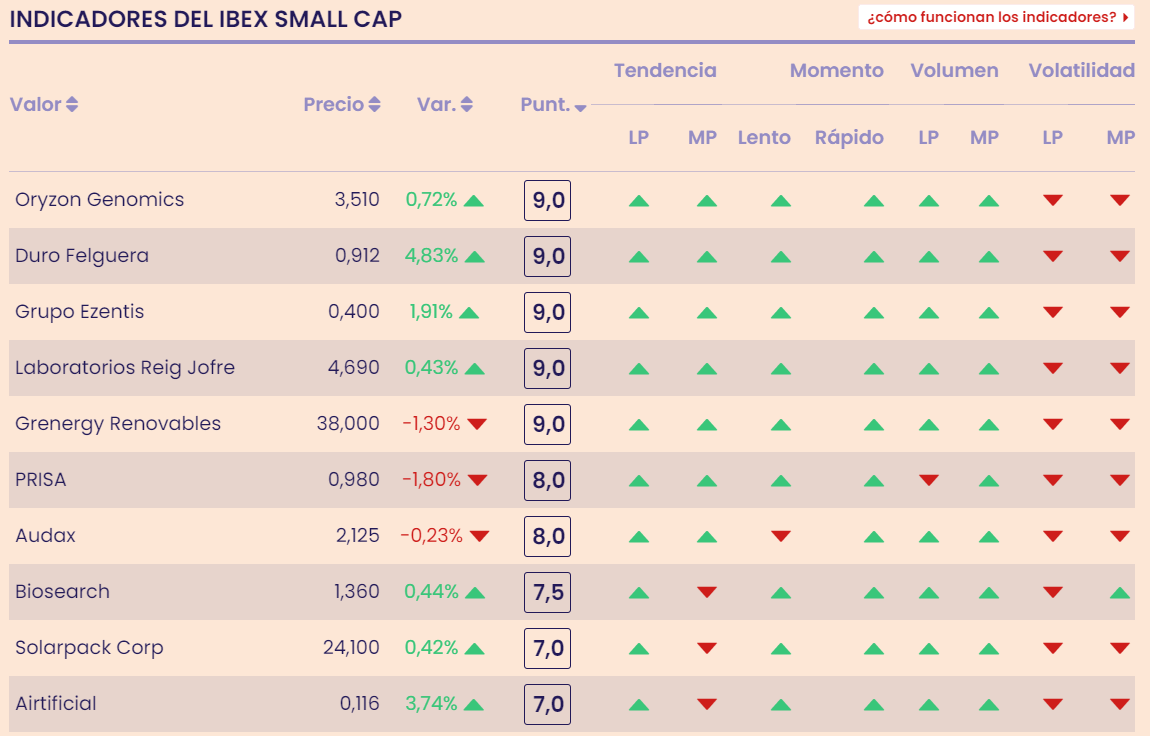Click Audax red Momento Lento down arrow
1150x736 pixels.
781,537
